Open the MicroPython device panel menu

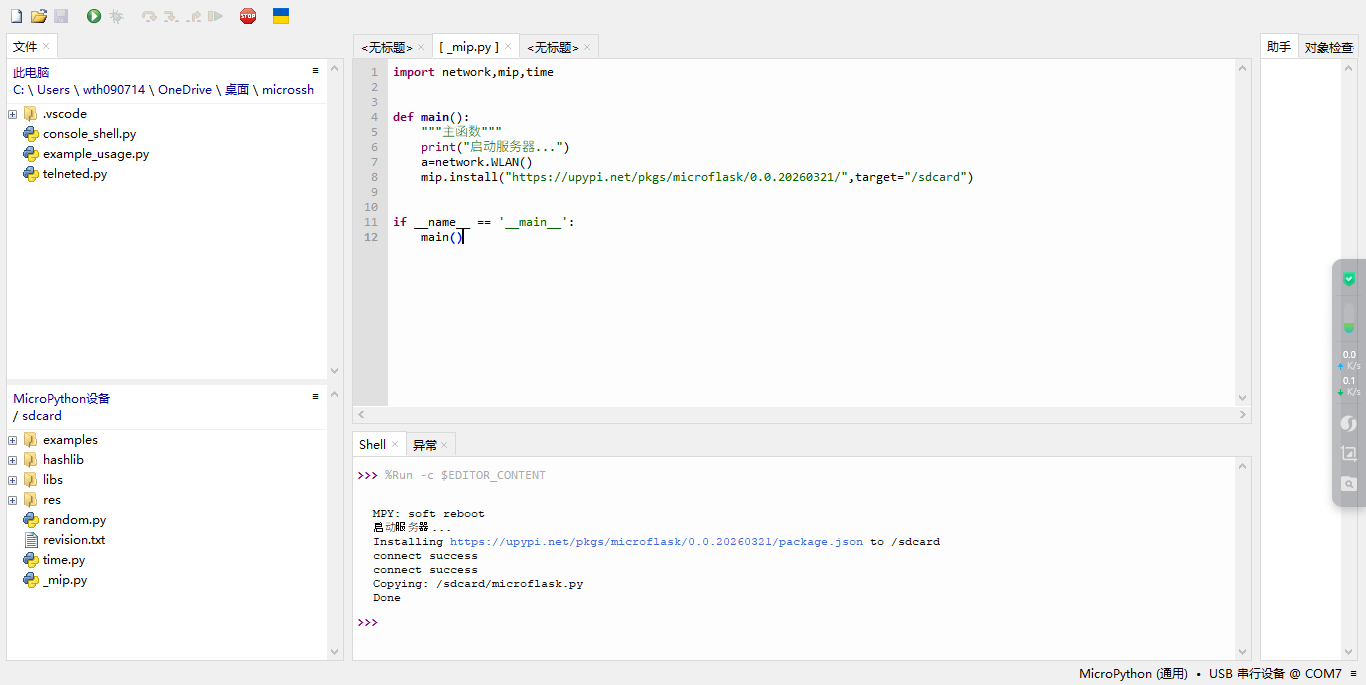pos(316,396)
